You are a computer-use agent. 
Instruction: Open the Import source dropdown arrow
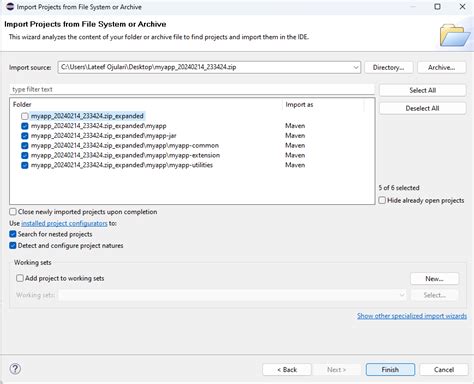click(x=356, y=67)
